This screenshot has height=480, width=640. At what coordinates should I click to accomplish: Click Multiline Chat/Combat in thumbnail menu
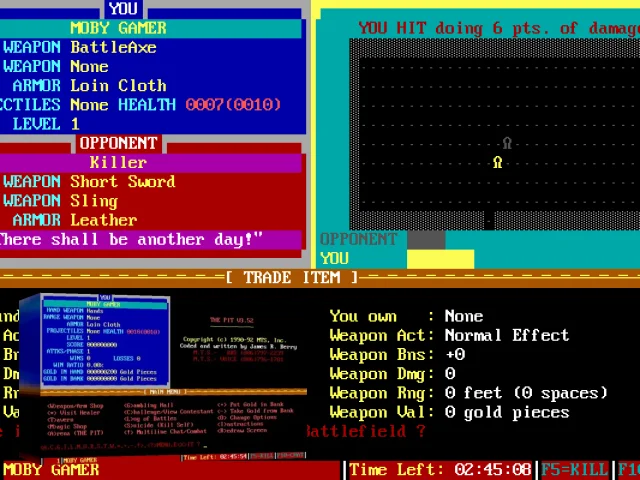pos(165,431)
